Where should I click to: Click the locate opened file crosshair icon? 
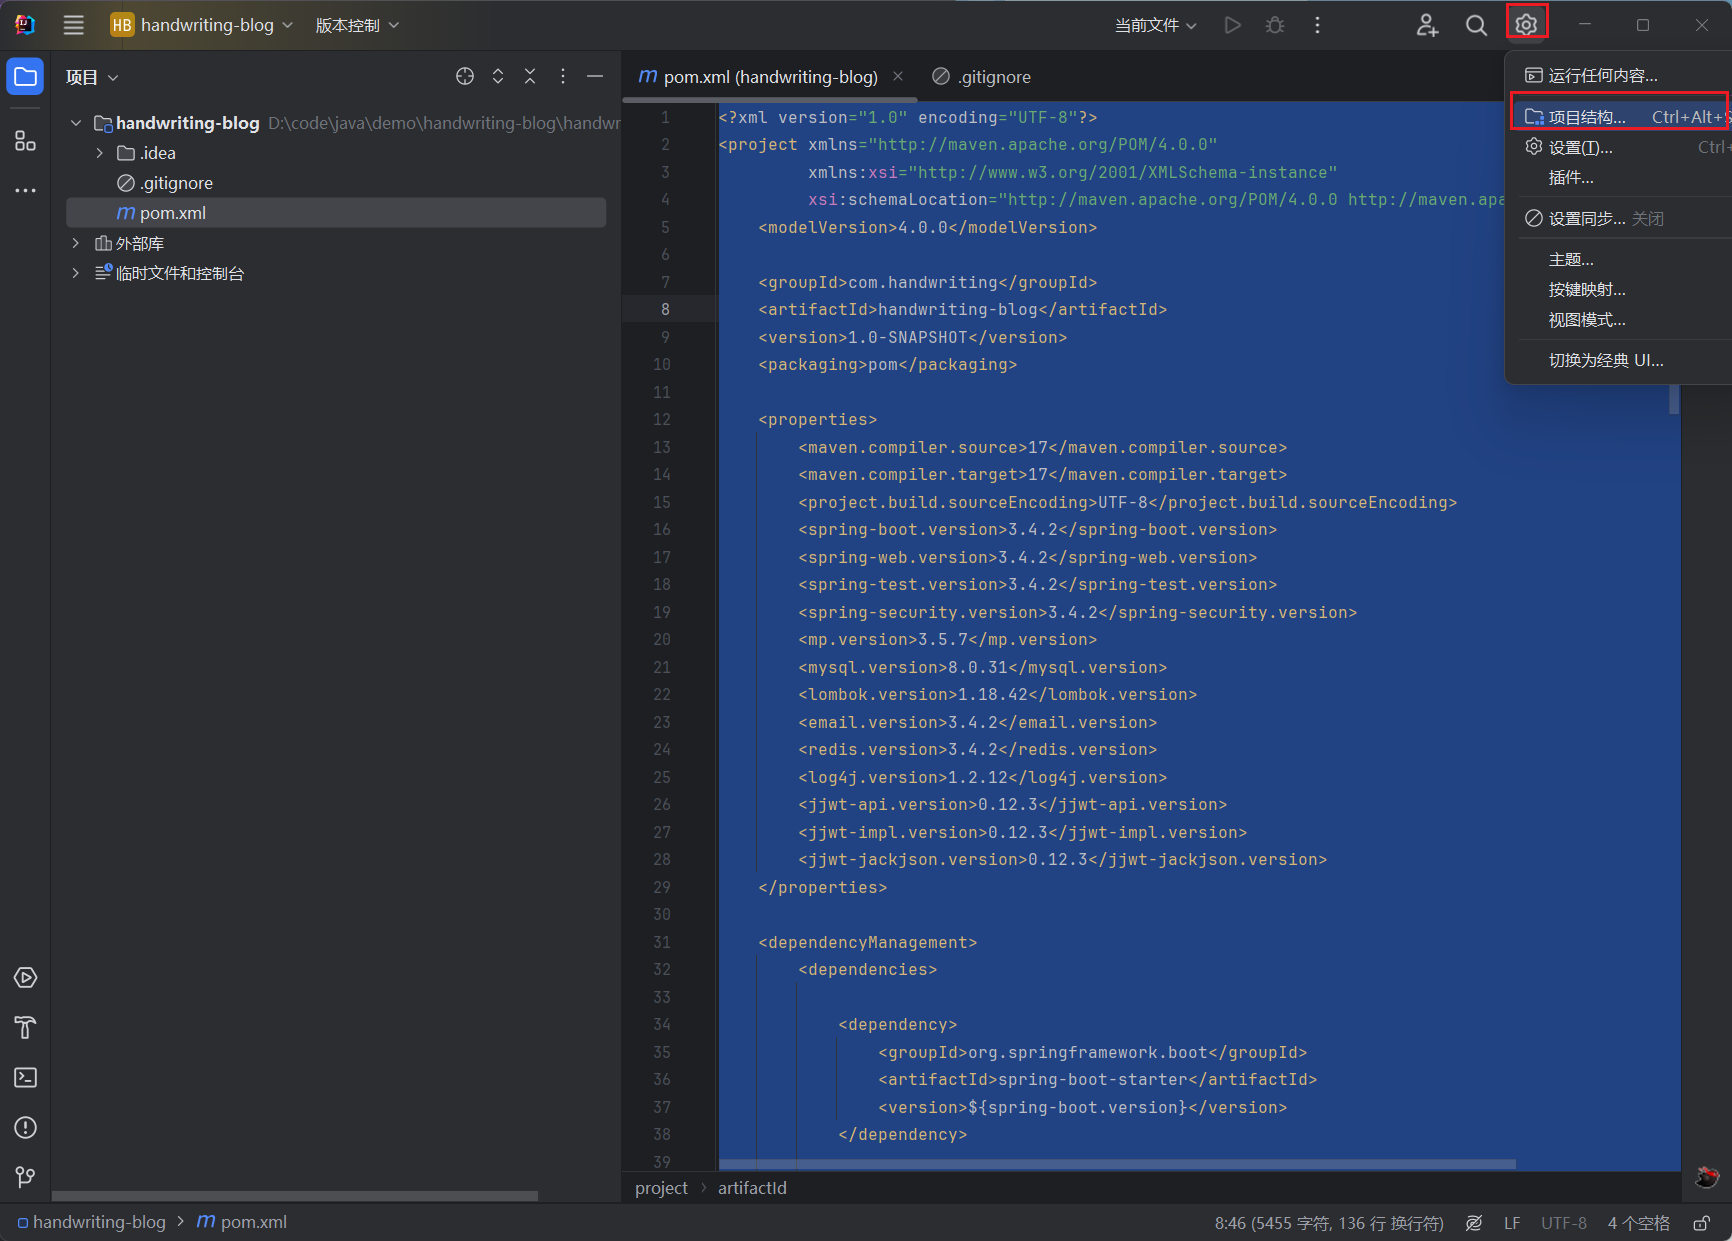coord(465,77)
